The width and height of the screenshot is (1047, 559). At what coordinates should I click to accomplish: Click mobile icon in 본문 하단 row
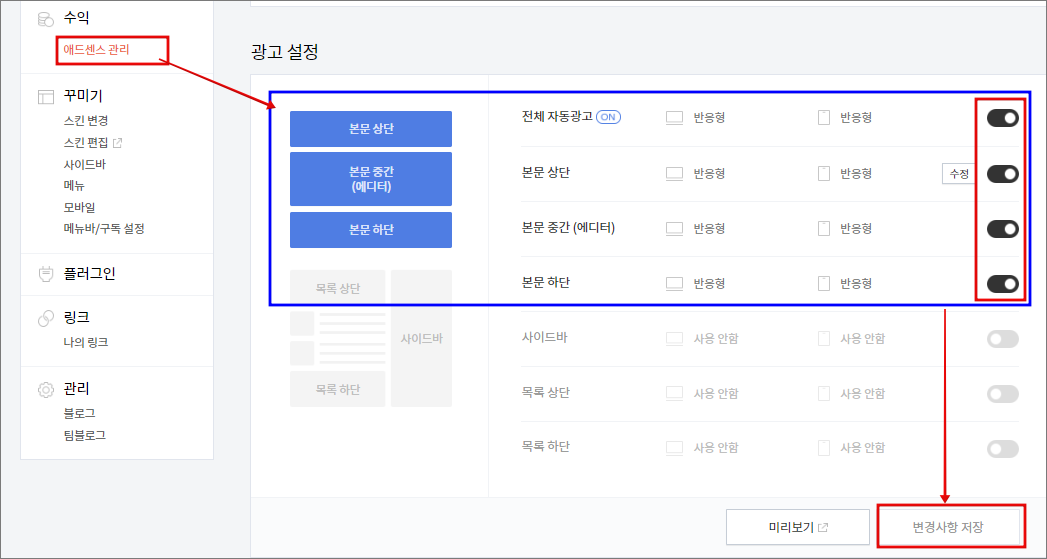[x=824, y=284]
